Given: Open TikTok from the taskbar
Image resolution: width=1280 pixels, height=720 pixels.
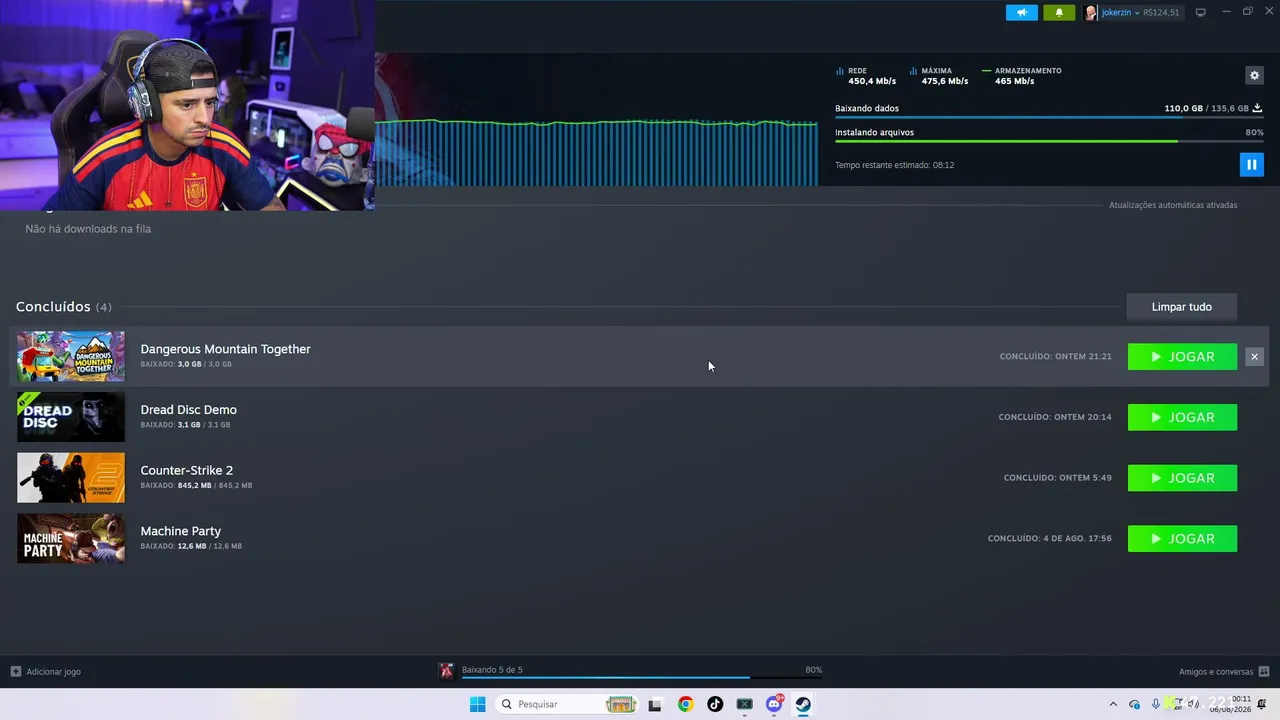Looking at the screenshot, I should tap(715, 704).
